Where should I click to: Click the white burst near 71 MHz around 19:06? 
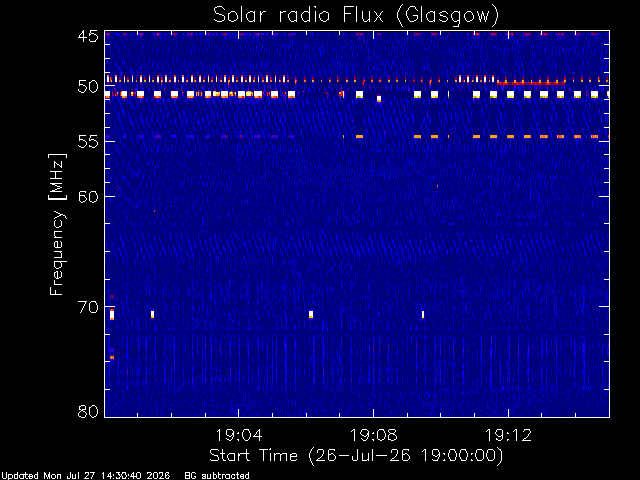(x=311, y=314)
